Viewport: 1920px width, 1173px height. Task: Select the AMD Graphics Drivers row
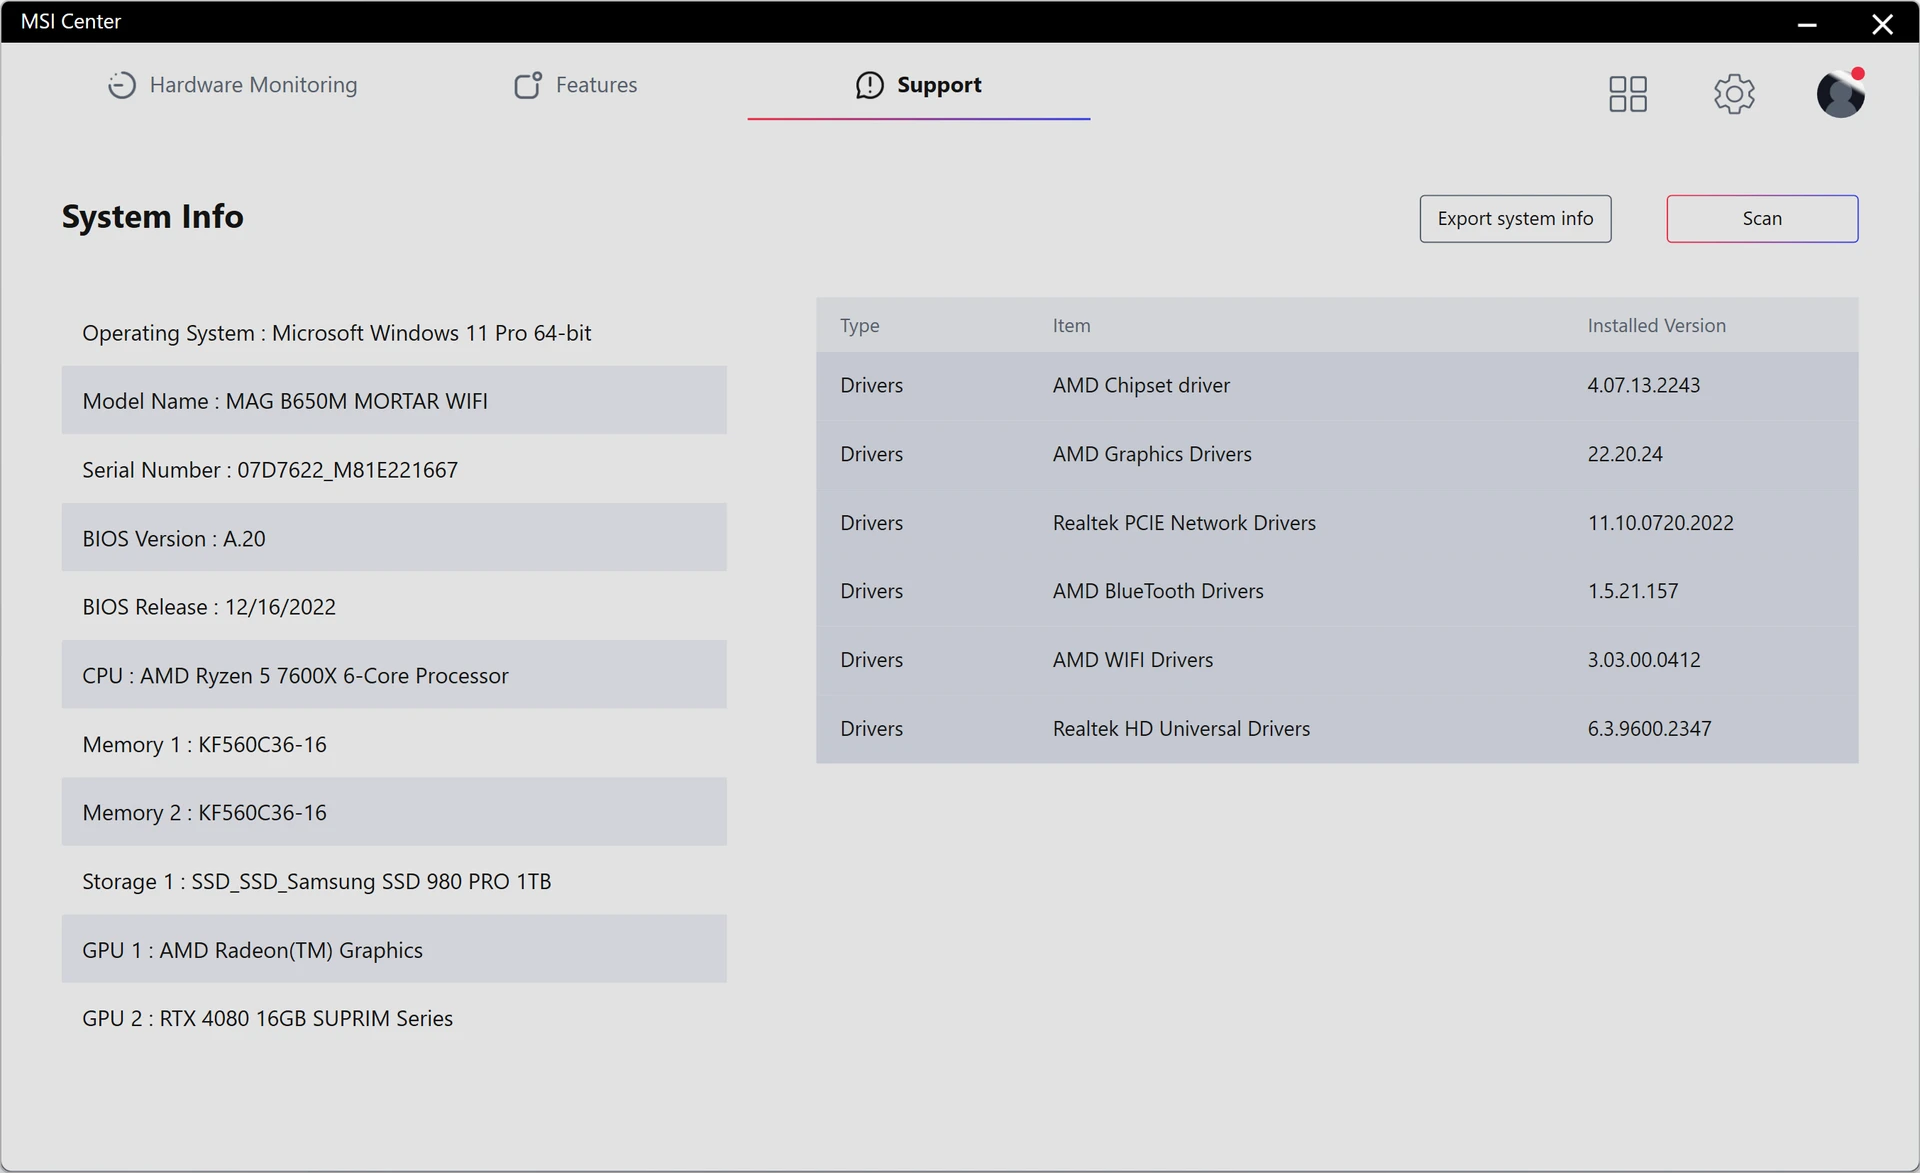(x=1337, y=454)
